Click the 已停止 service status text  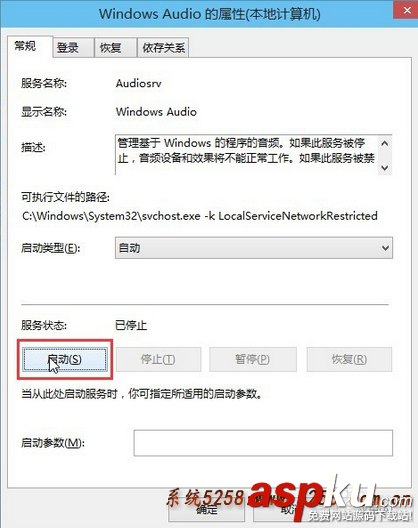pyautogui.click(x=131, y=325)
